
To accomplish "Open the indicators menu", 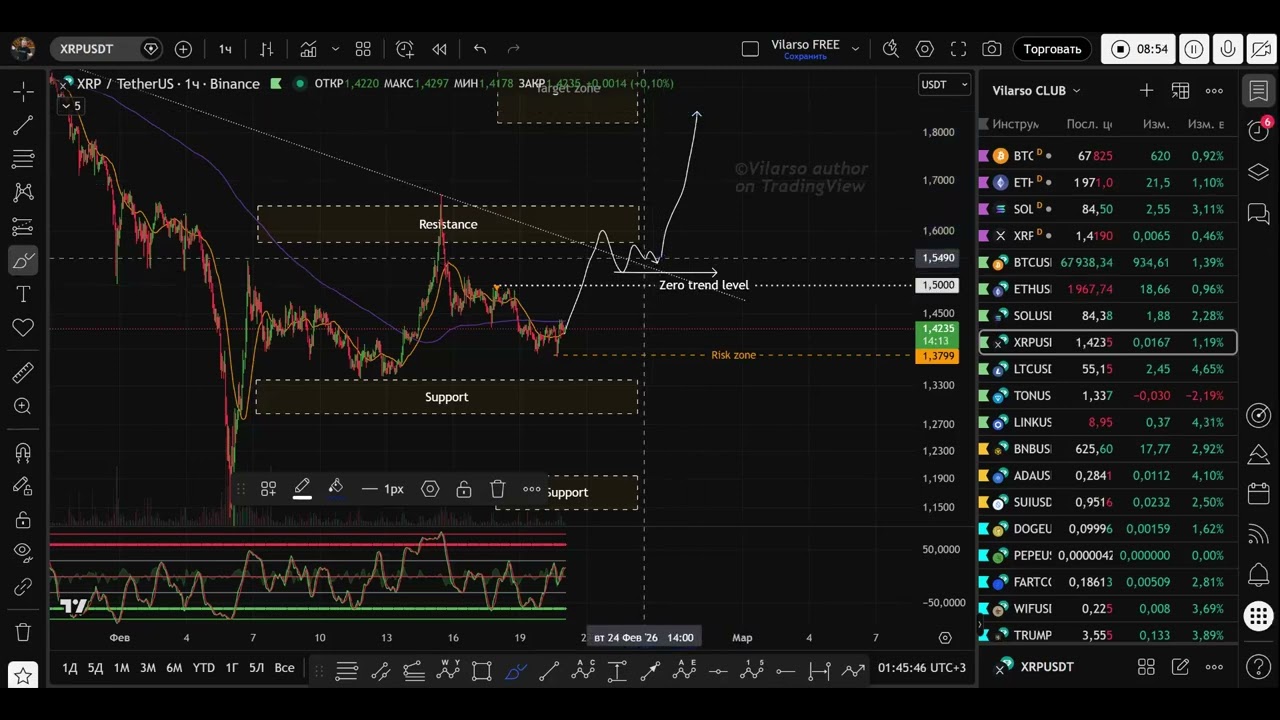I will coord(308,48).
